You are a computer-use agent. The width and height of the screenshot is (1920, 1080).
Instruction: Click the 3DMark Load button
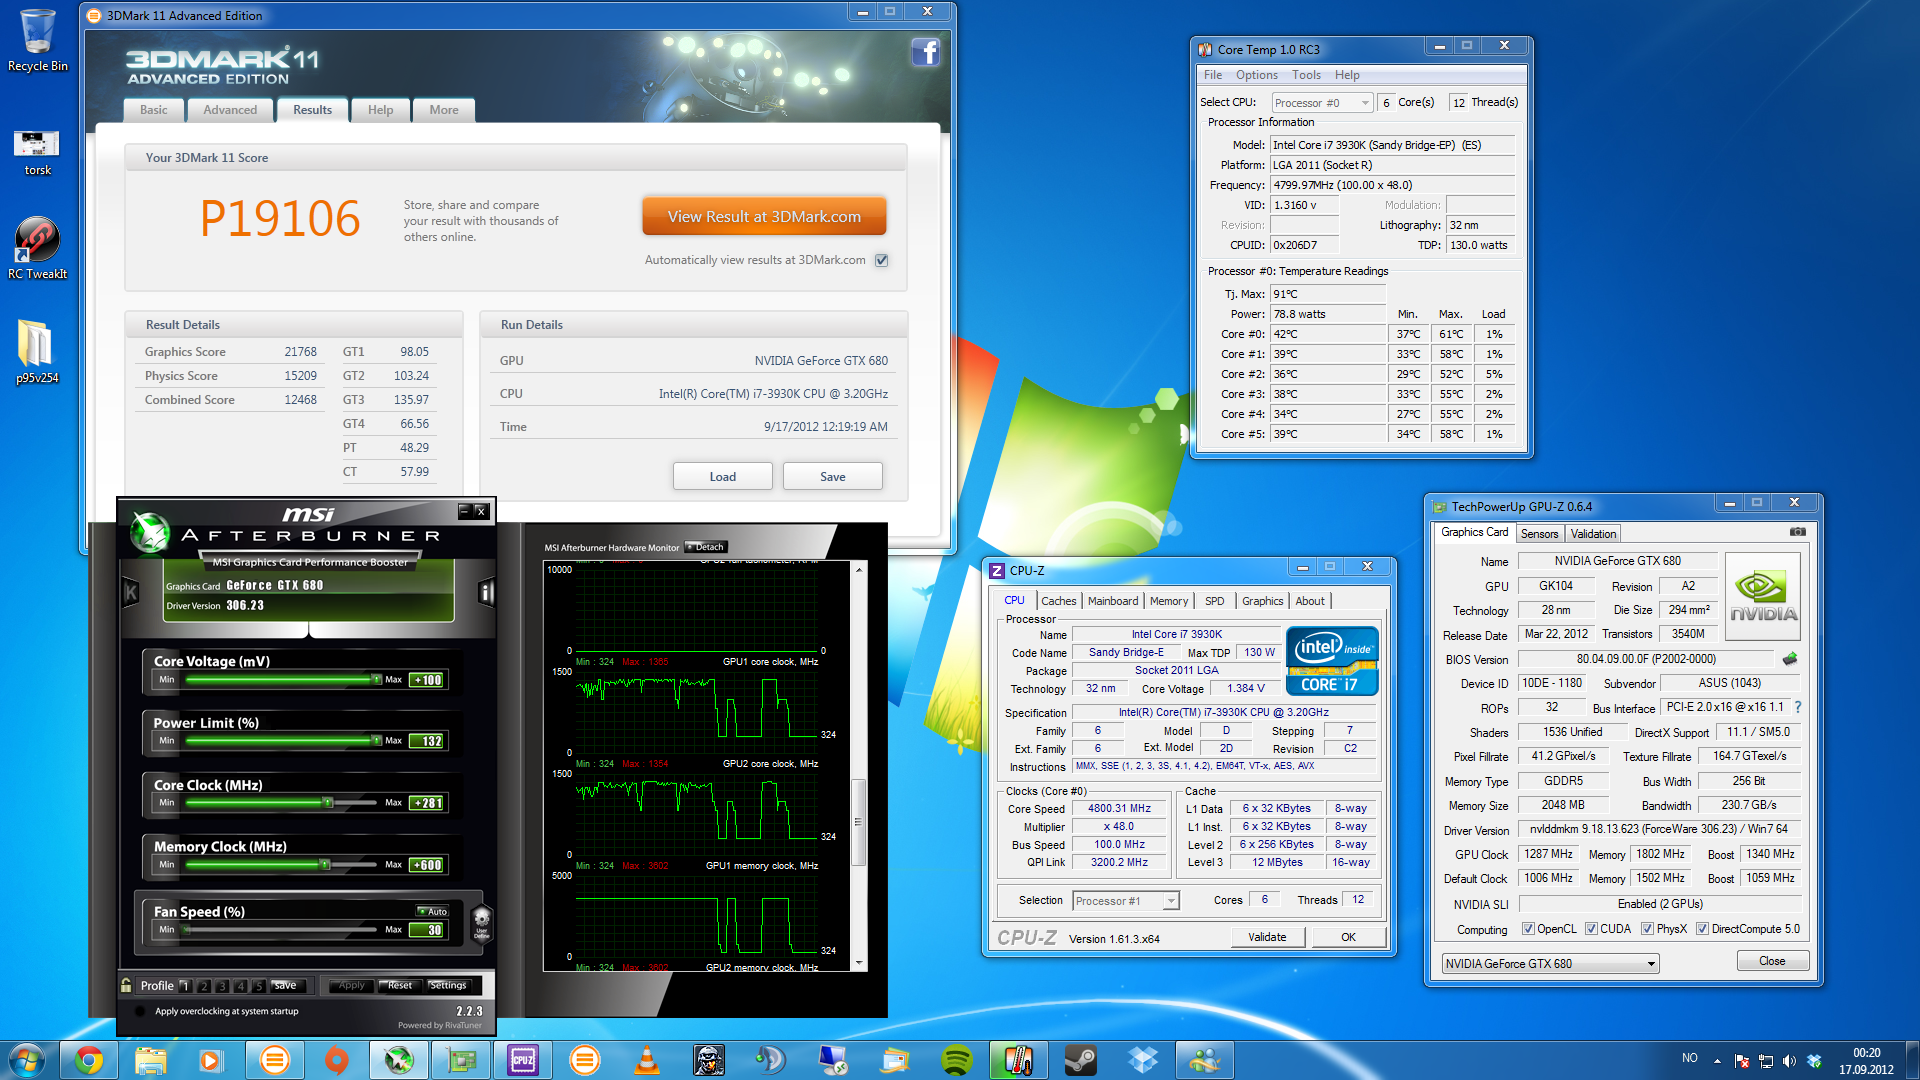(722, 476)
